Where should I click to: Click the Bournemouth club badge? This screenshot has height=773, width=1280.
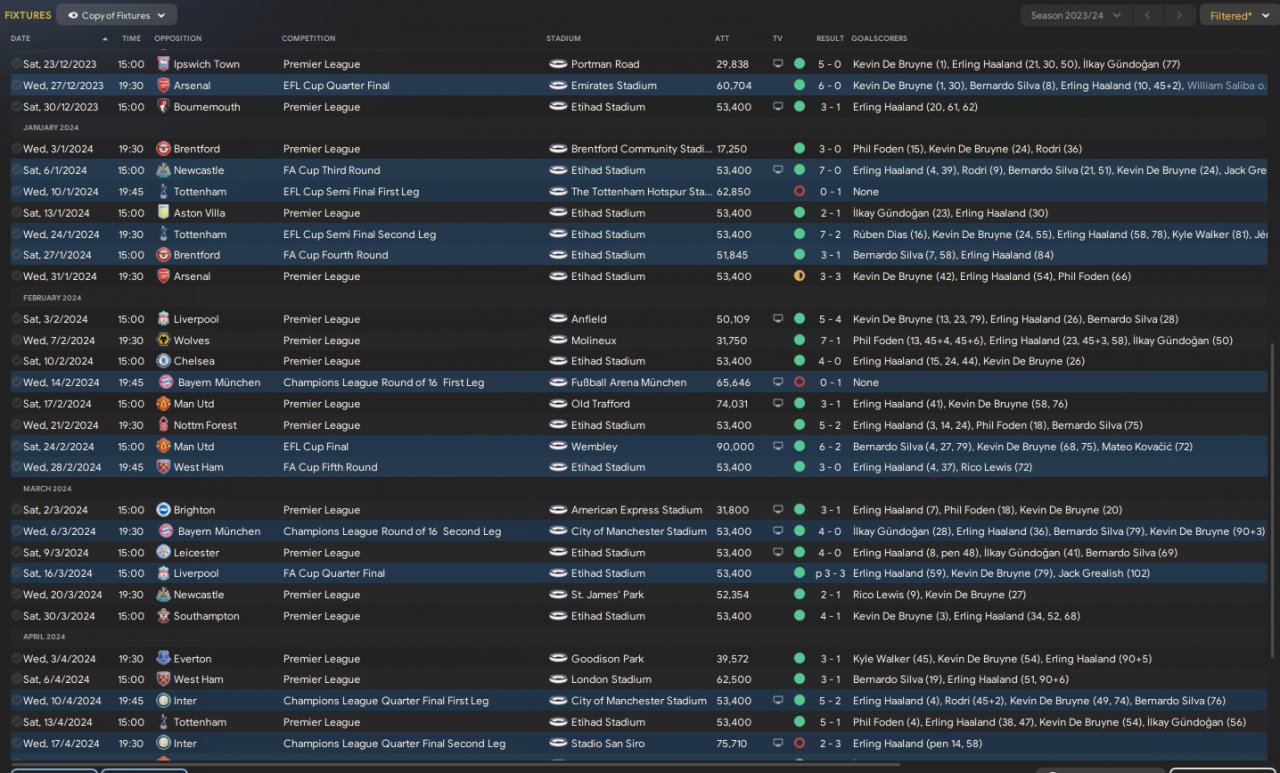click(x=163, y=106)
